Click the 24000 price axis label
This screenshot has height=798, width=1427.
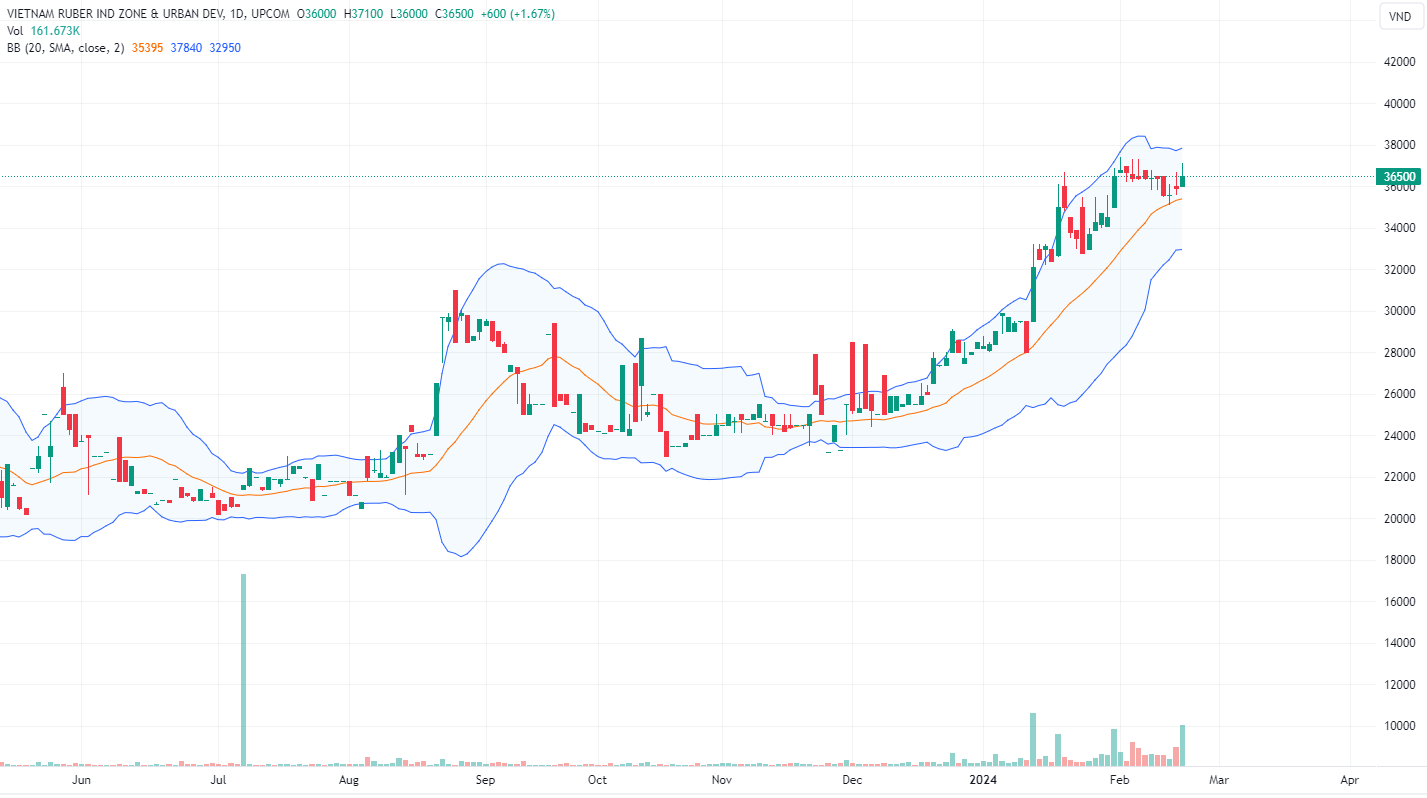tap(1397, 436)
